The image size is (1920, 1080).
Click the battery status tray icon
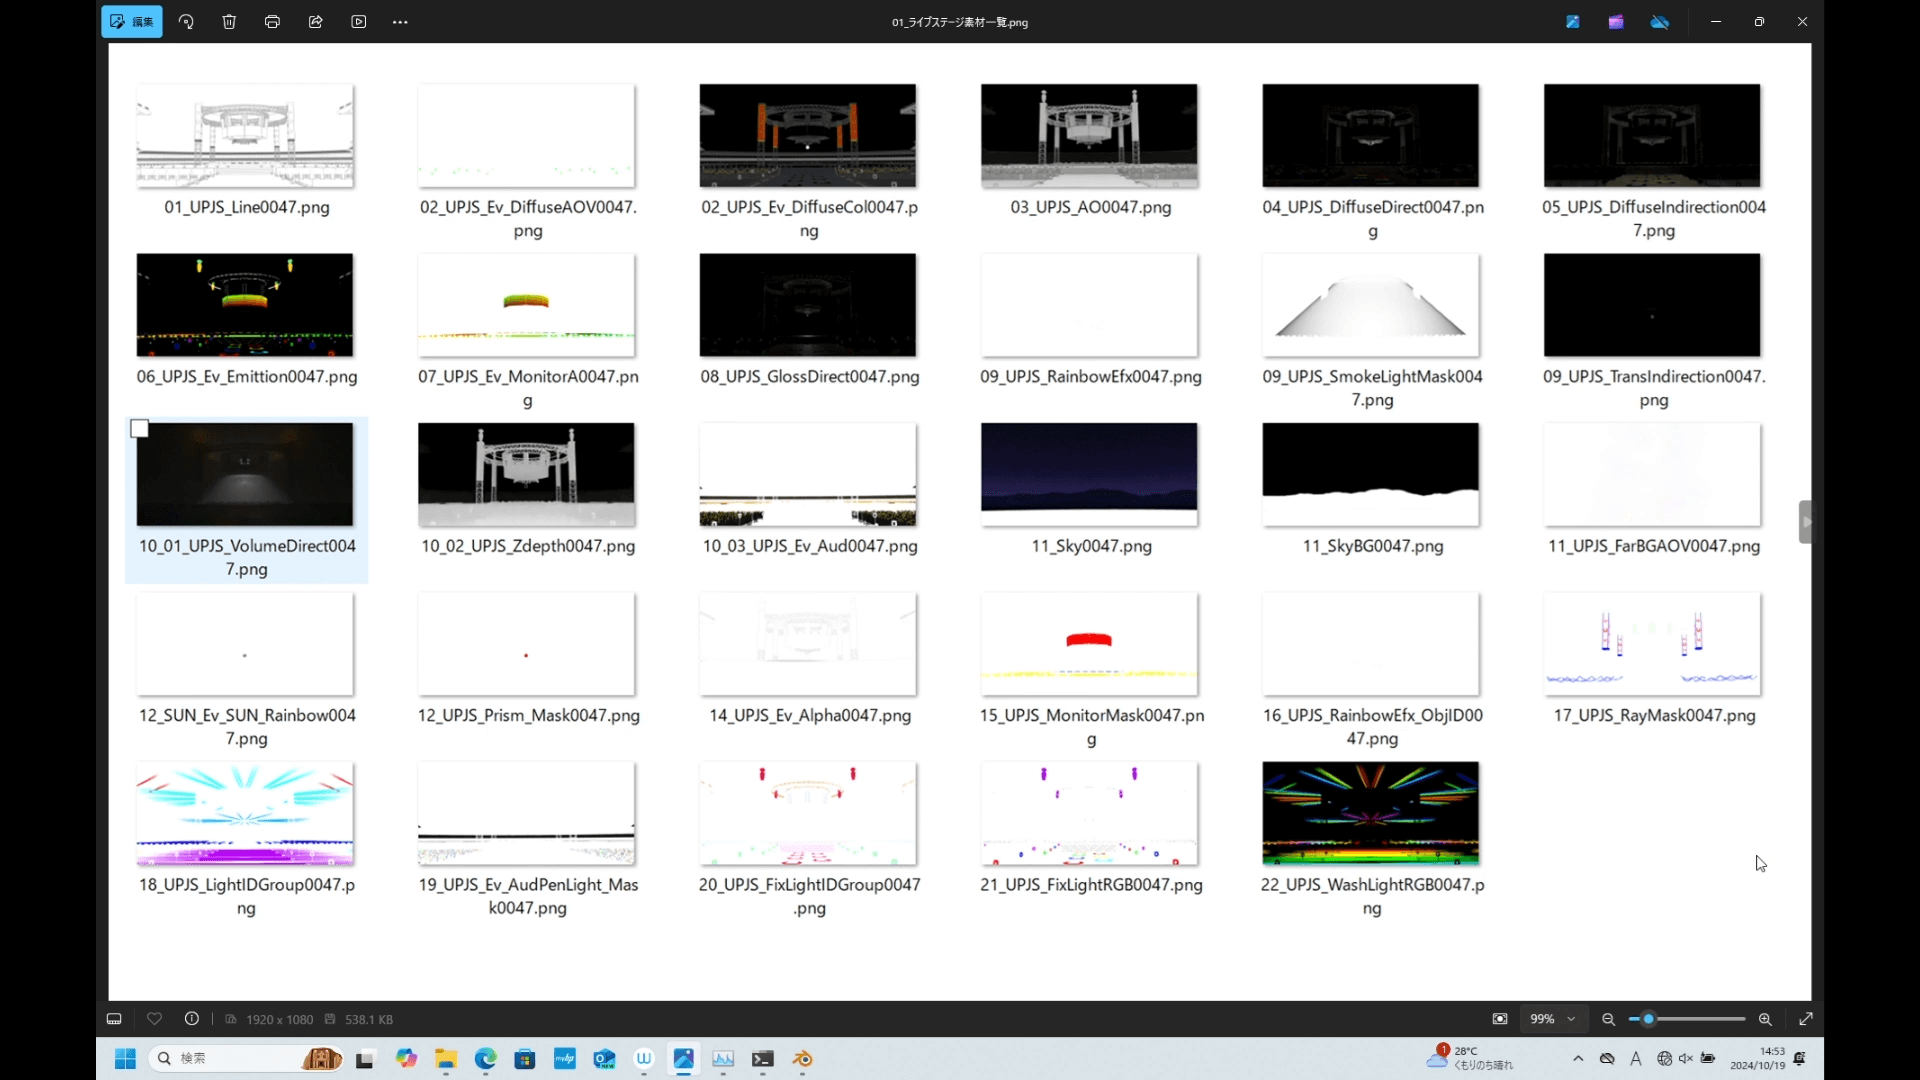(x=1708, y=1058)
